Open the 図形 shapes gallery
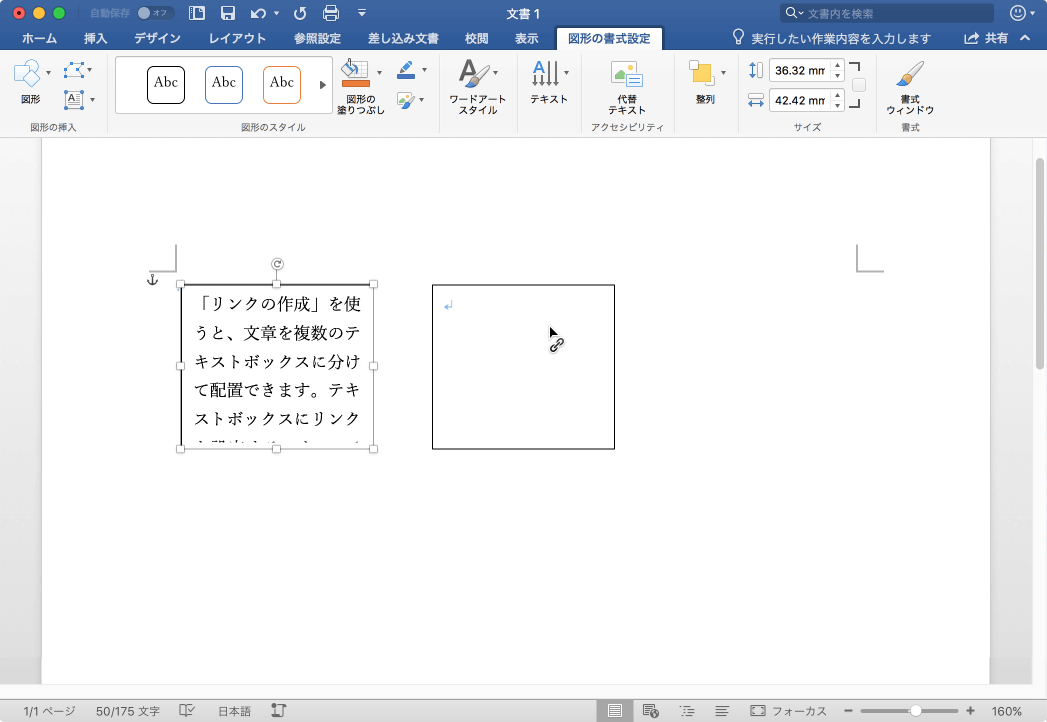 [31, 81]
